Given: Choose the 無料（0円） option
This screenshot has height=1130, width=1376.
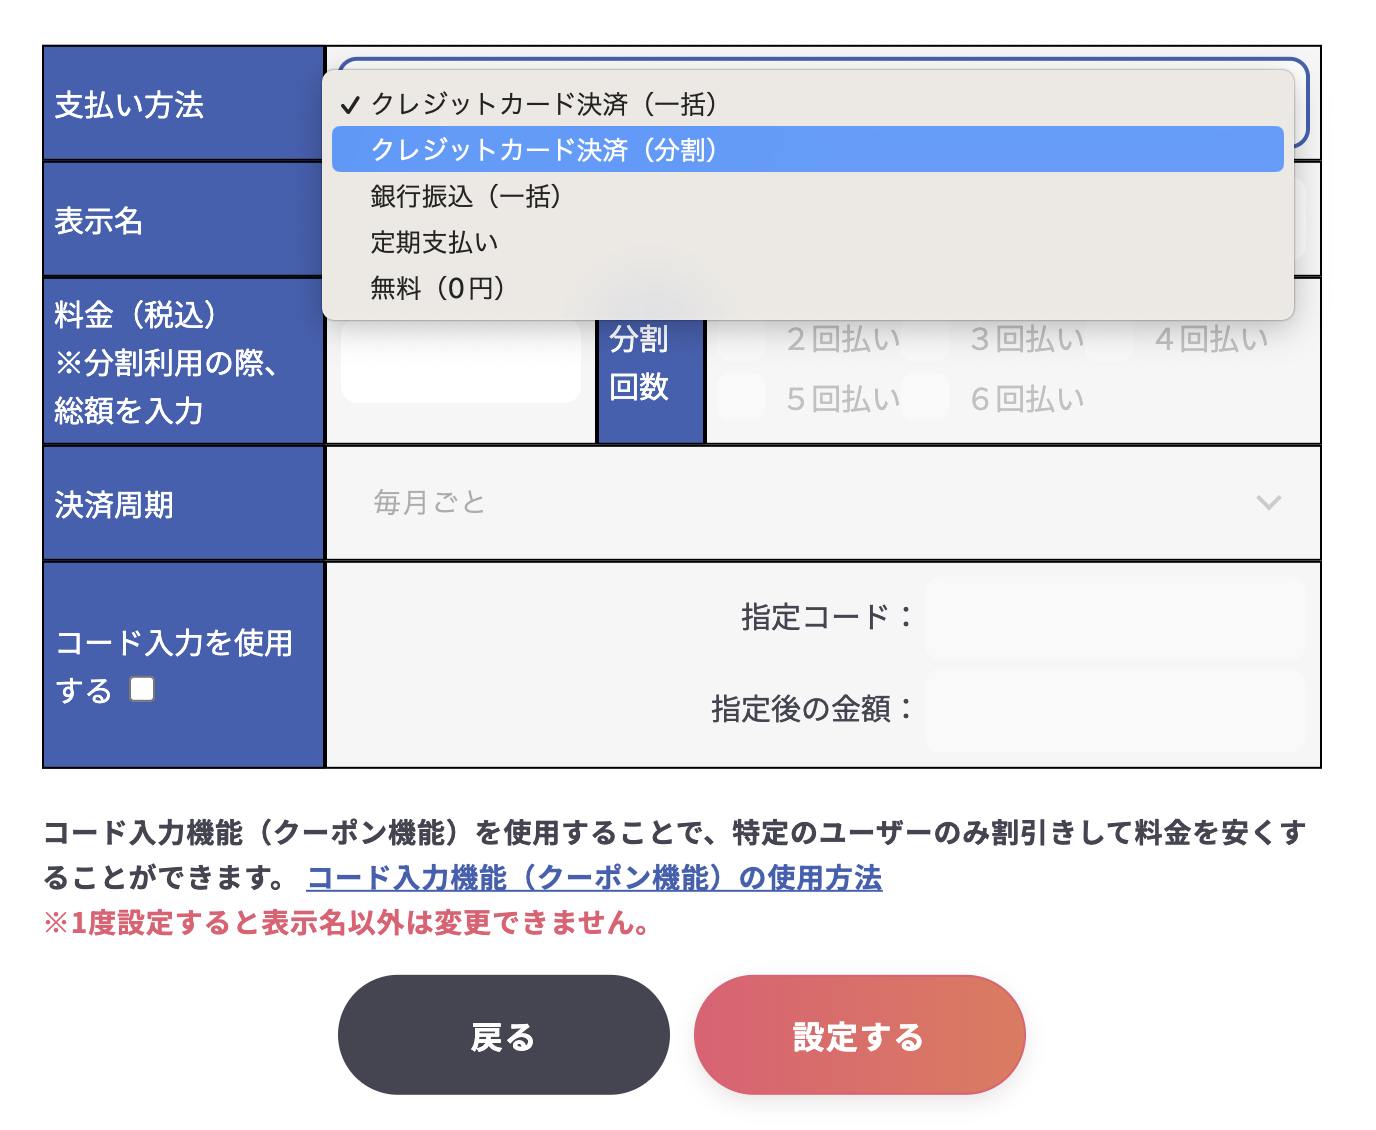Looking at the screenshot, I should [x=438, y=288].
